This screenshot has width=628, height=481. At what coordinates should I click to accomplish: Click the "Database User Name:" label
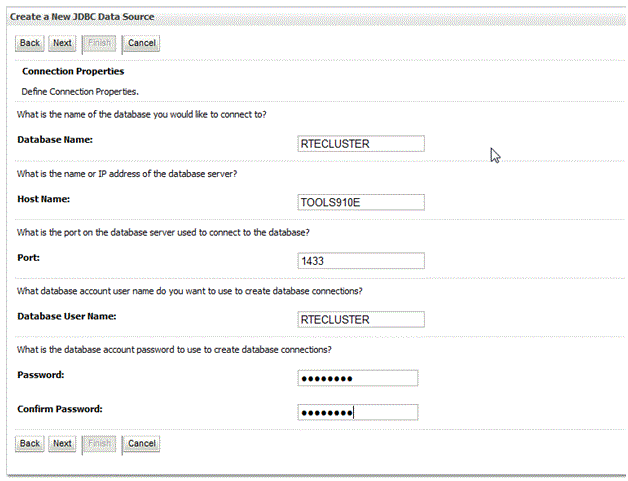pos(67,316)
